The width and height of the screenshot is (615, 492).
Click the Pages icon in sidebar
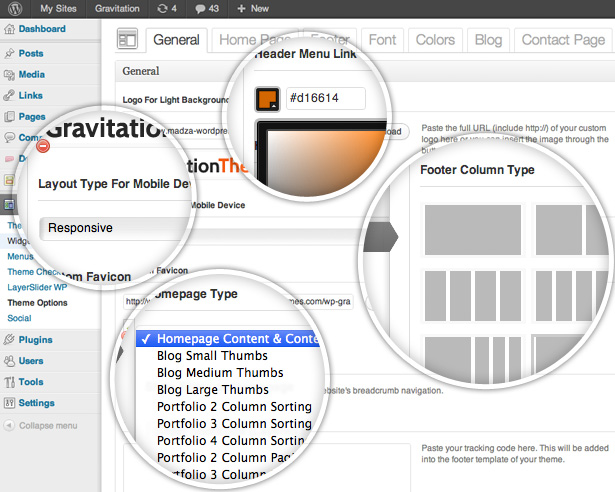[x=9, y=117]
